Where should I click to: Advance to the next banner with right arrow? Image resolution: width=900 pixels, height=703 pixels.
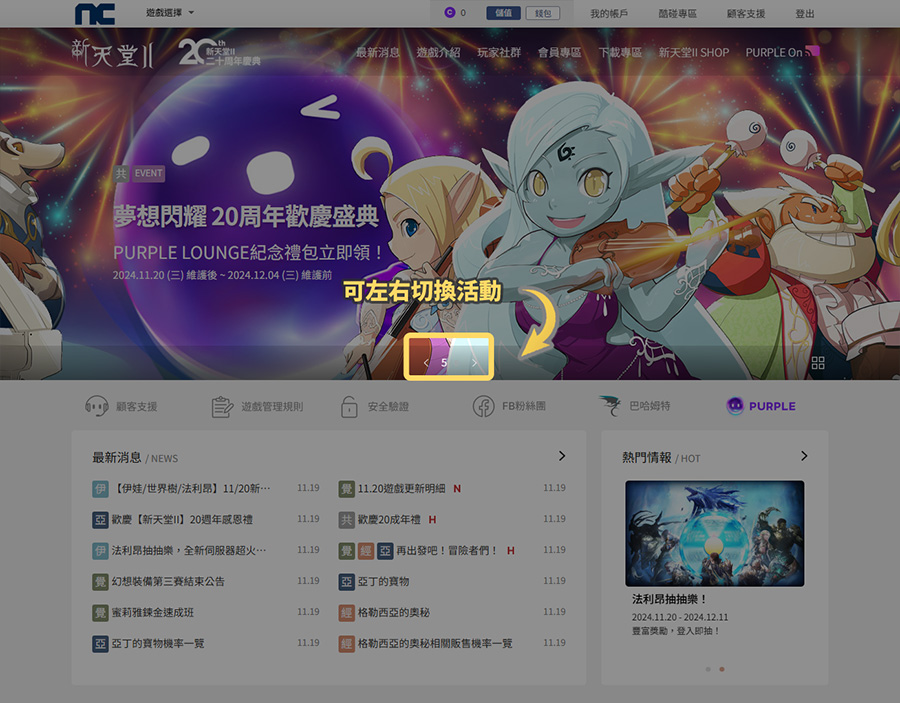(x=474, y=363)
